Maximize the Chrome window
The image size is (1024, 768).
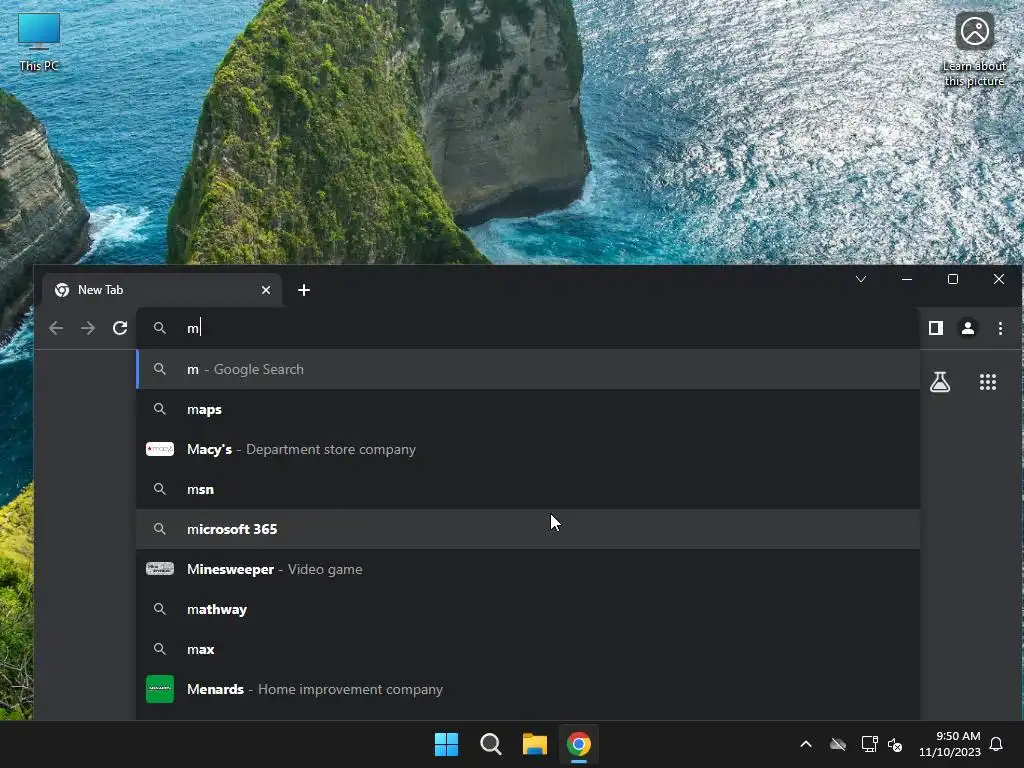(x=953, y=280)
